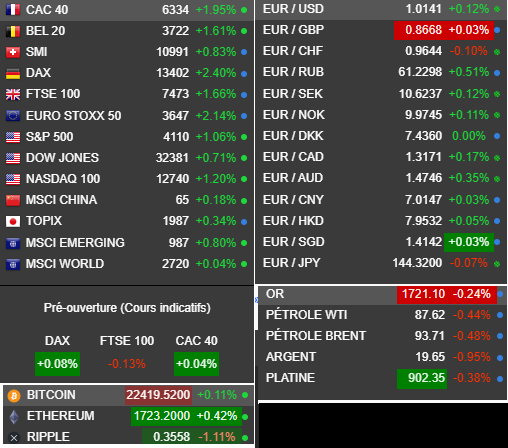Click the German flag beside DAX index row
Screen dimensions: 508x448
coord(13,73)
